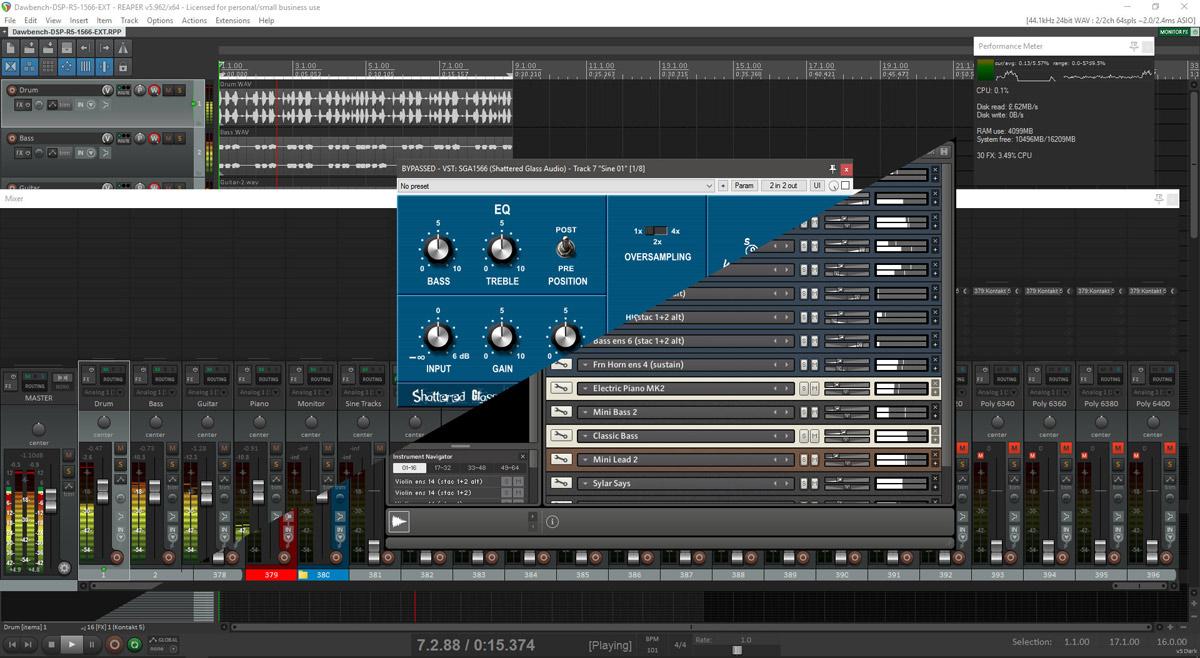Open the FX chain for the Drum track
This screenshot has height=658, width=1200.
coord(20,104)
